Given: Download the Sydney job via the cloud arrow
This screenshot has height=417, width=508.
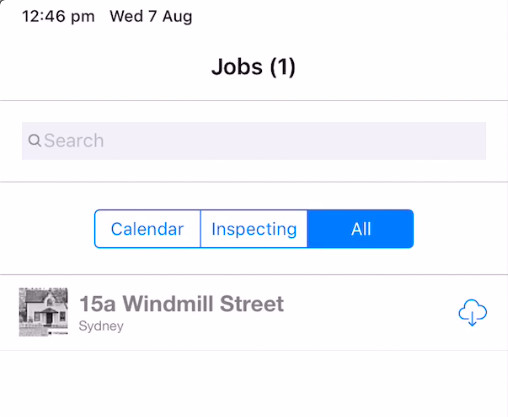Looking at the screenshot, I should (x=472, y=312).
